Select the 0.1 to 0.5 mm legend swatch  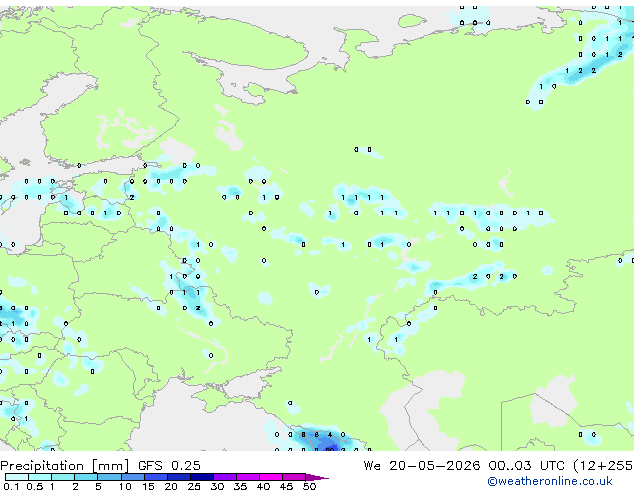17,477
